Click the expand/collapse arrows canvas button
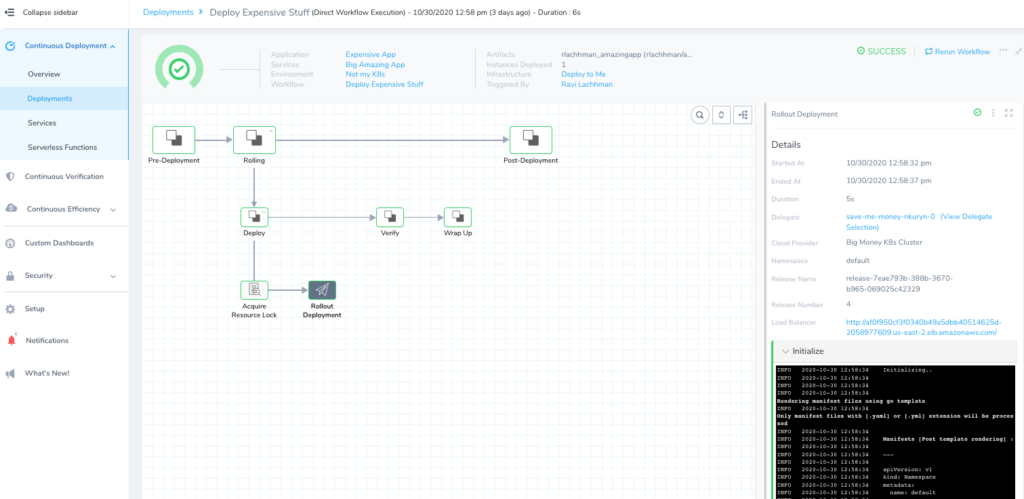 pyautogui.click(x=721, y=115)
